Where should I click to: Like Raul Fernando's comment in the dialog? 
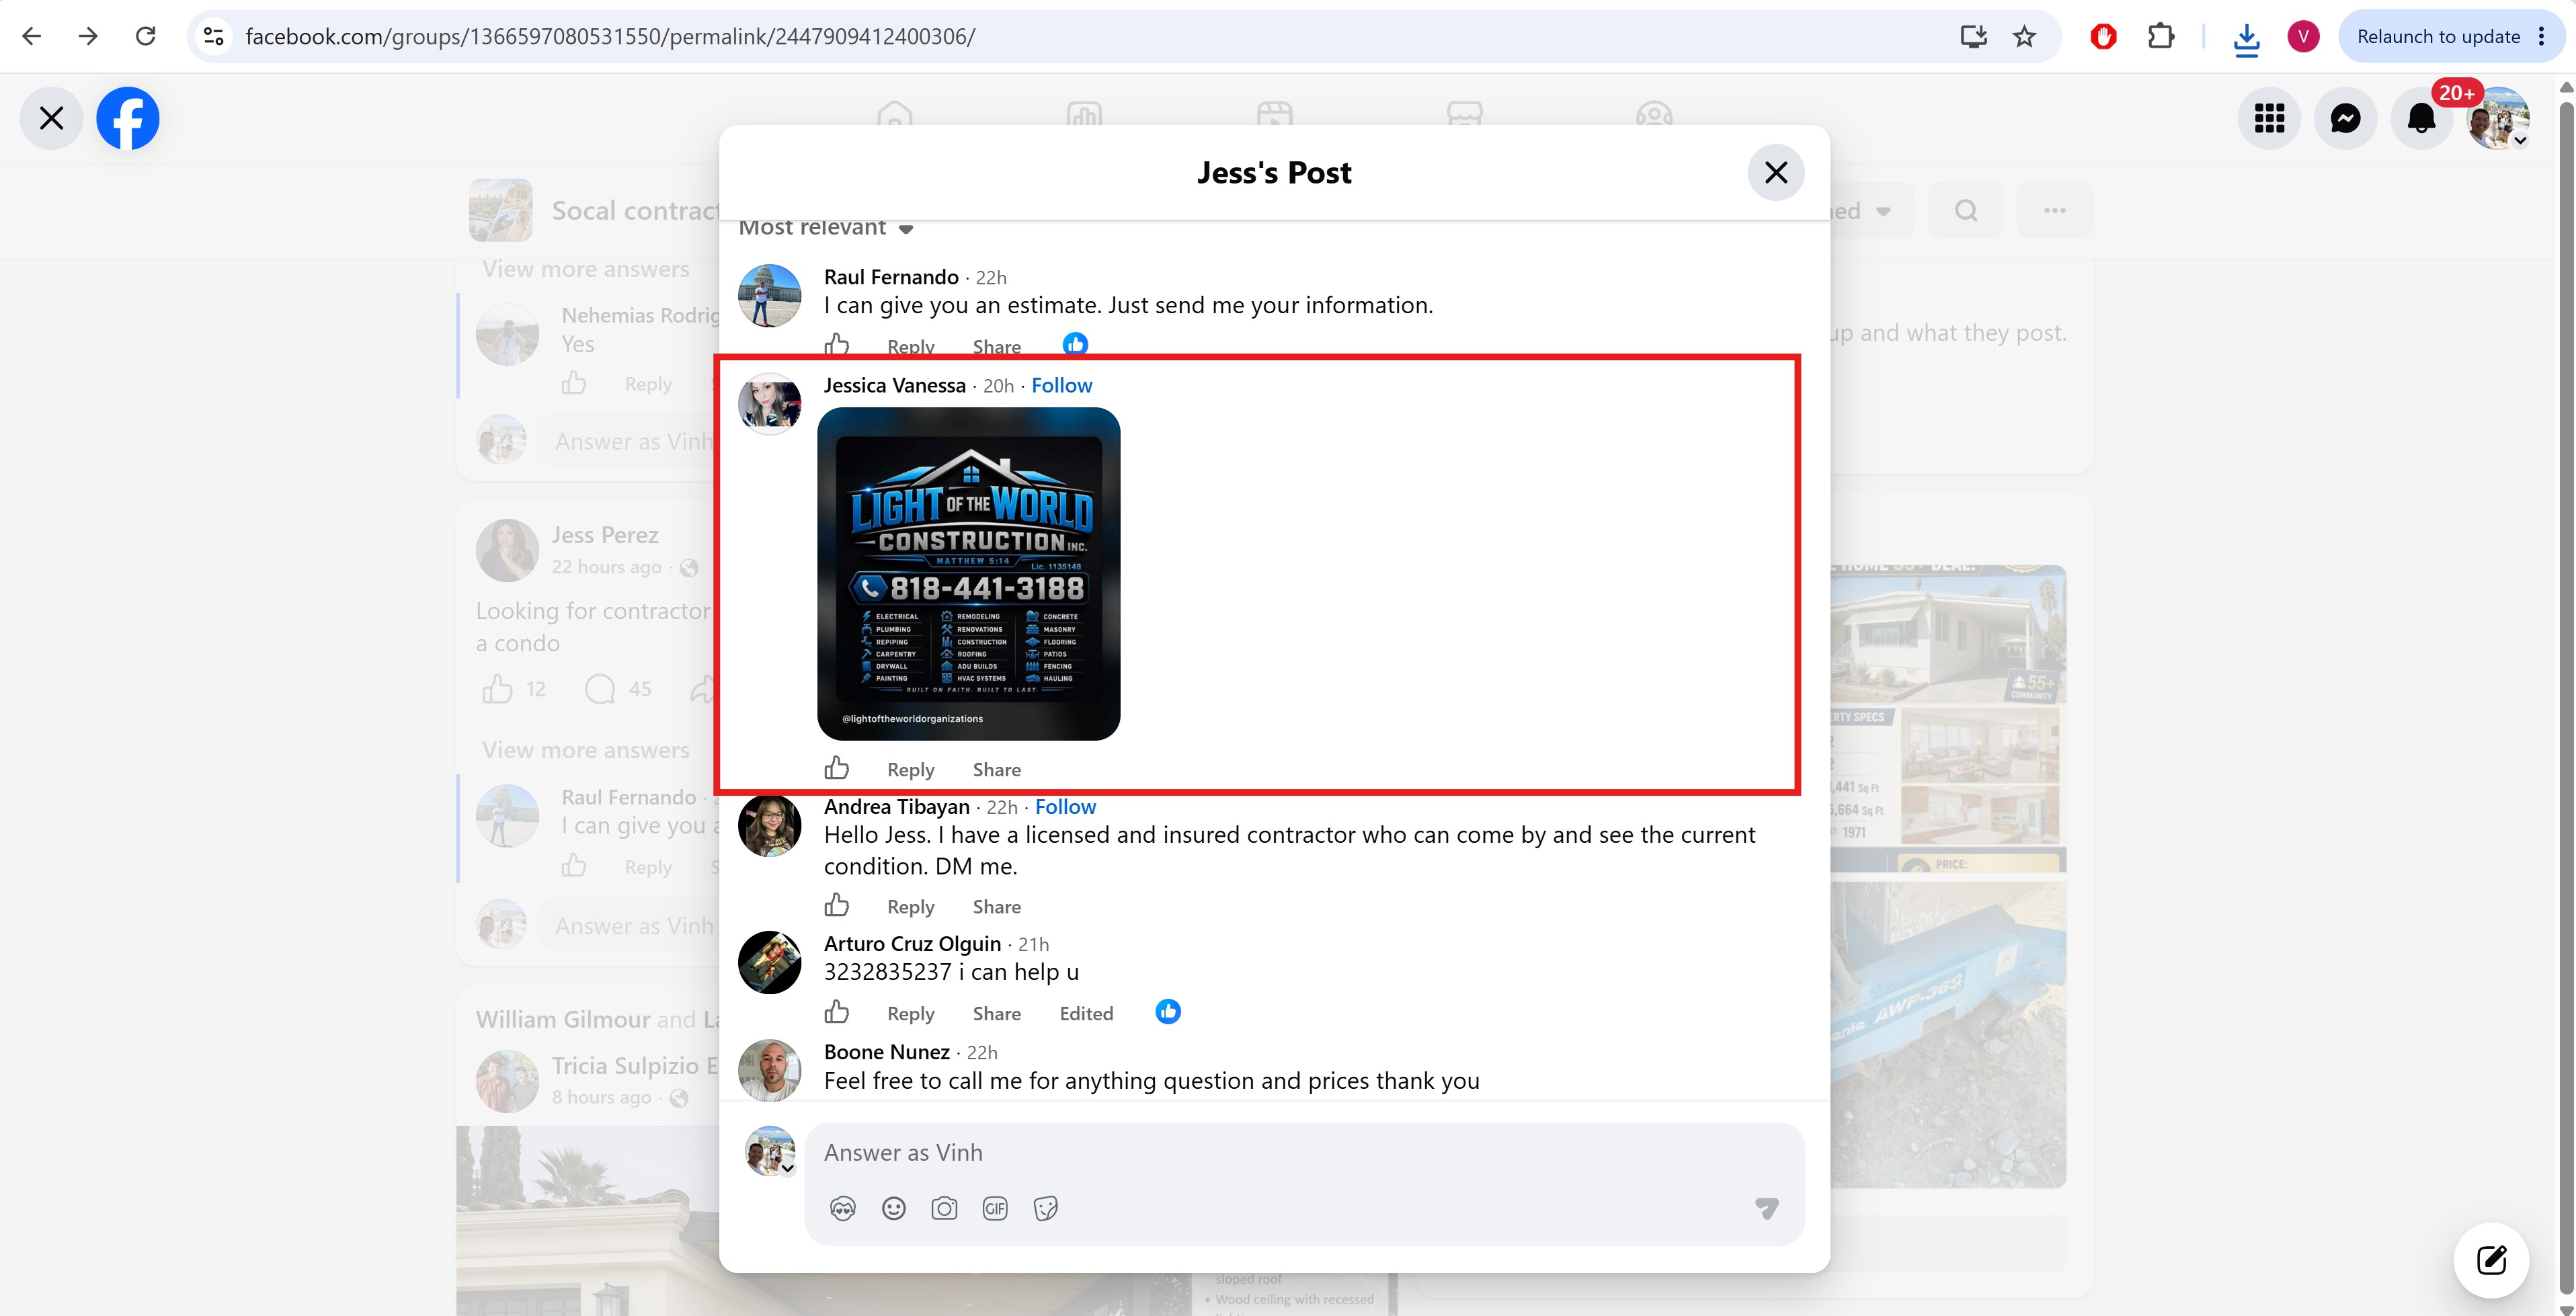[837, 345]
